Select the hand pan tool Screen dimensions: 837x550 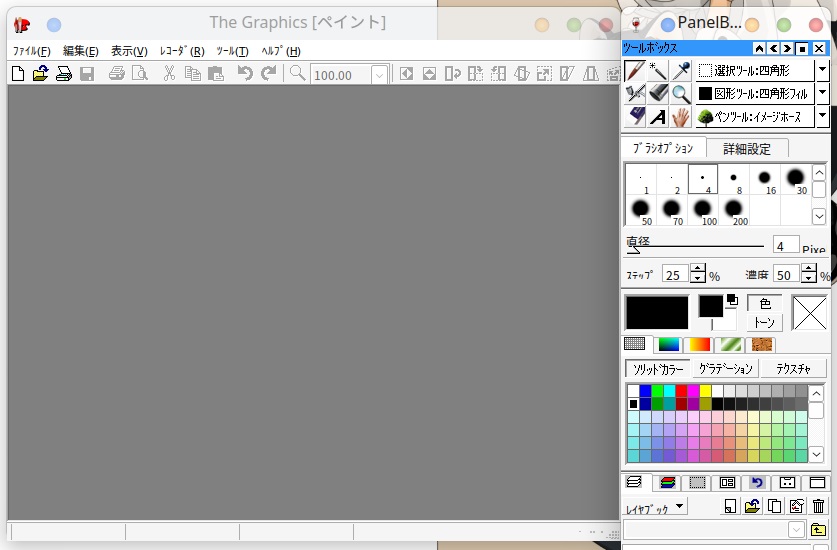[681, 117]
